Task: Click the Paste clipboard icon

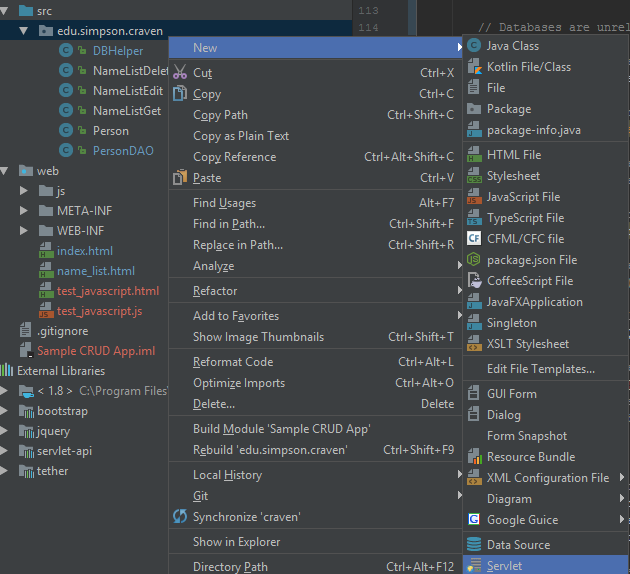Action: [180, 177]
